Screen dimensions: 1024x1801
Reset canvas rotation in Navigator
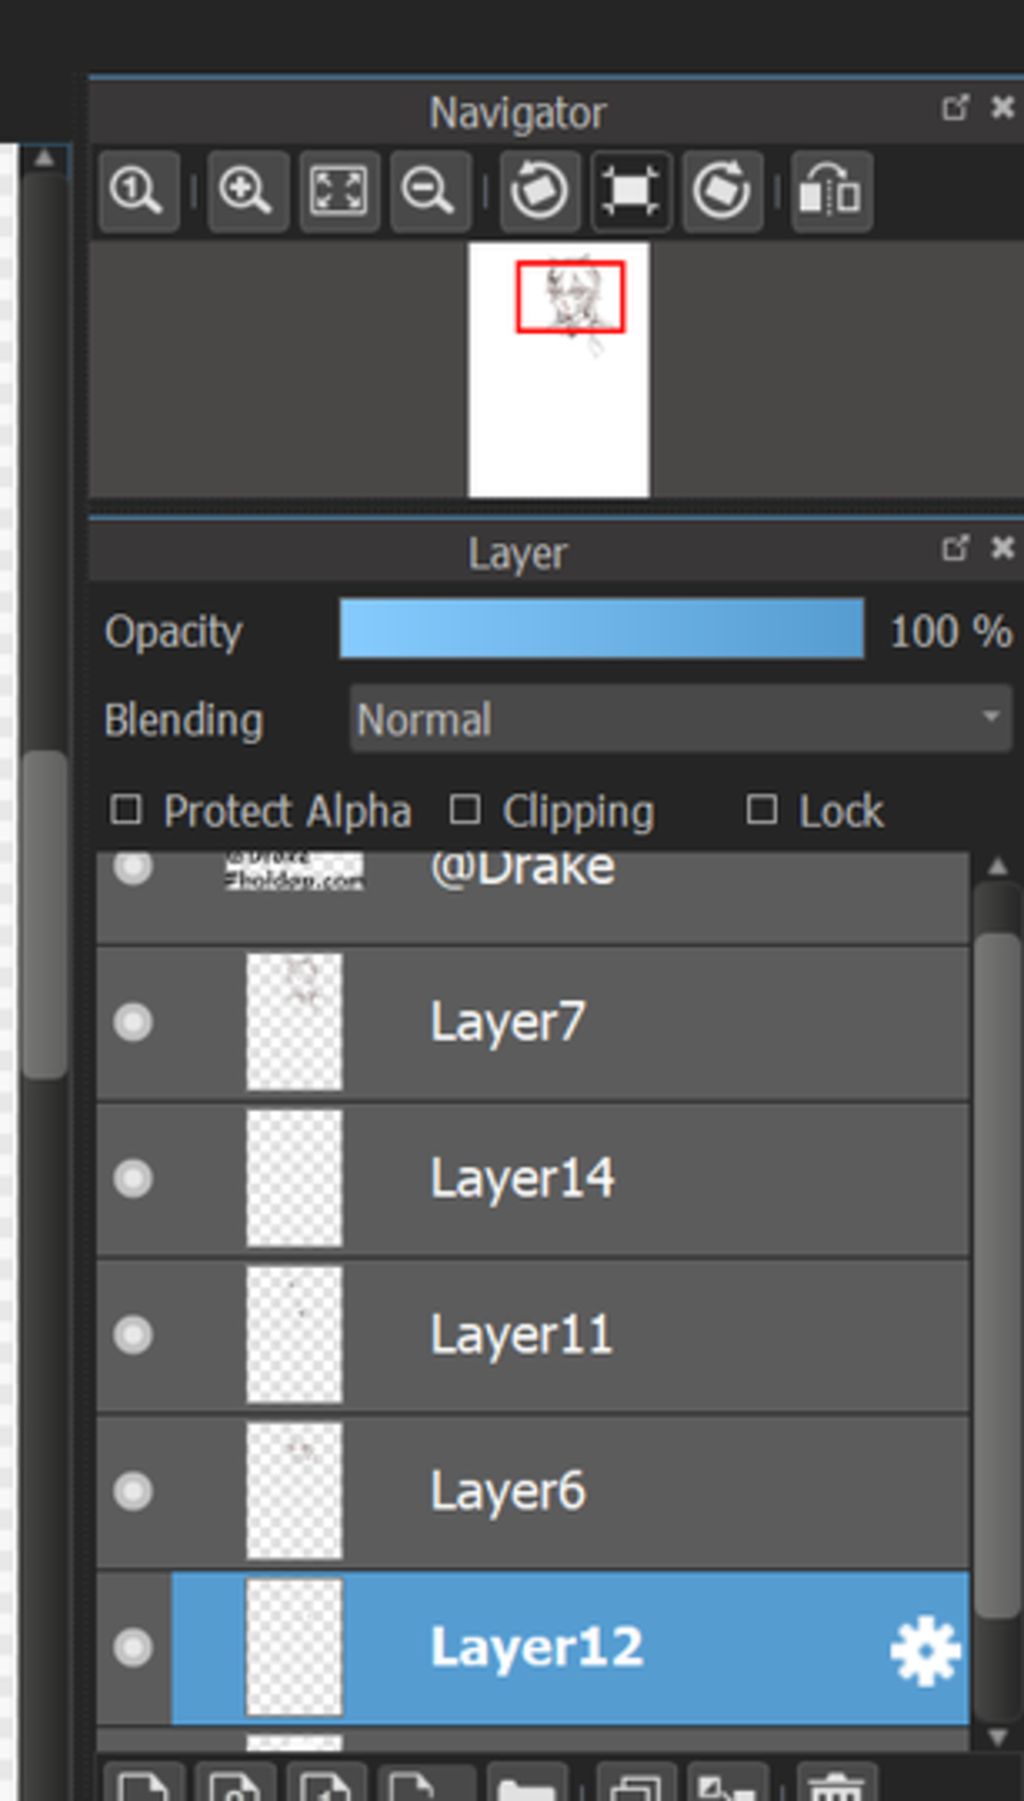pos(630,190)
